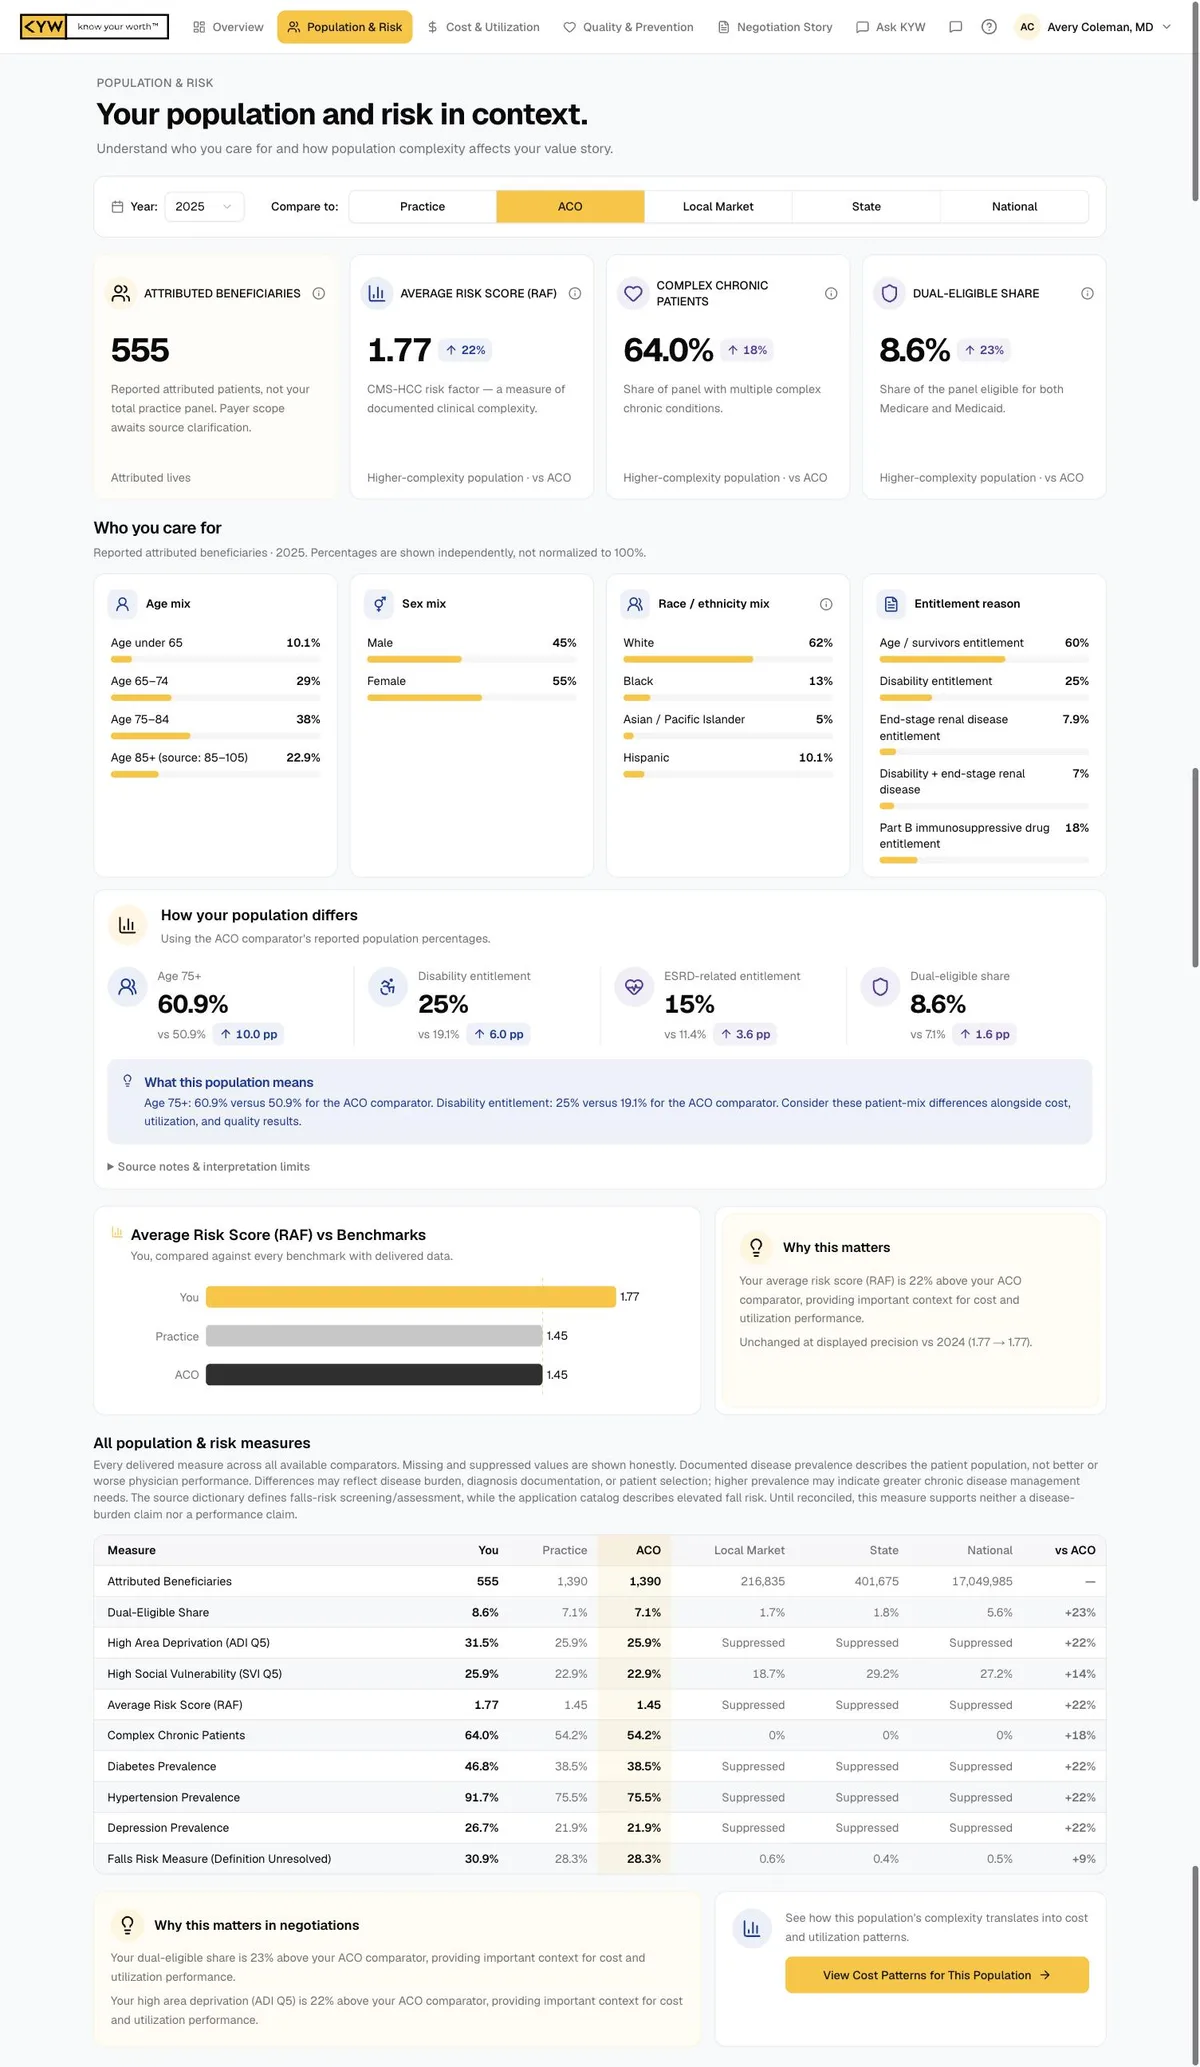Click the Practice 1.45 benchmark bar
Viewport: 1200px width, 2067px height.
(x=374, y=1336)
